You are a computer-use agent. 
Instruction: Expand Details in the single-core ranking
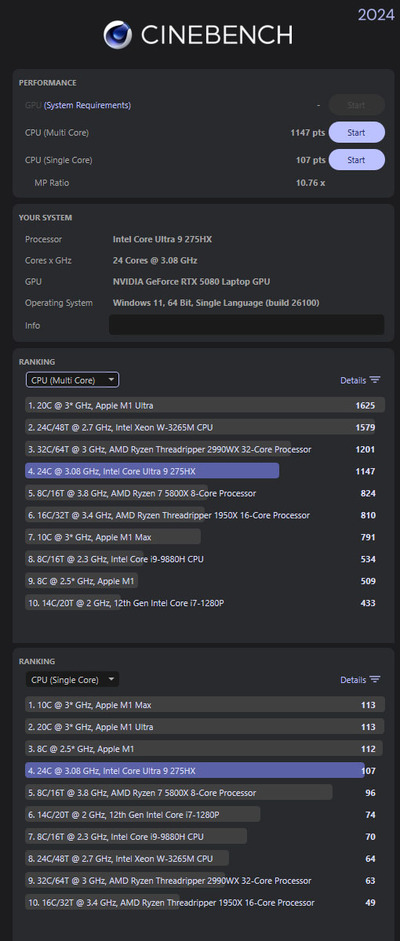coord(353,679)
